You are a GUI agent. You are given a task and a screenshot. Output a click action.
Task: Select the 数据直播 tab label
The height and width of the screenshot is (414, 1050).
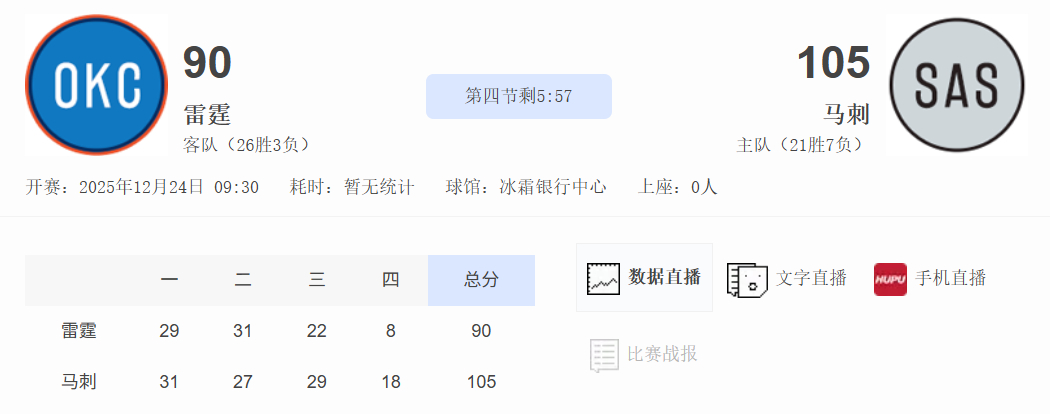(x=664, y=277)
